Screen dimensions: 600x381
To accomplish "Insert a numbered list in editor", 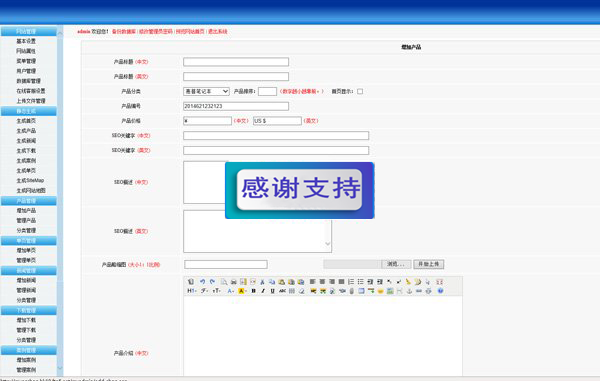I will pyautogui.click(x=351, y=282).
